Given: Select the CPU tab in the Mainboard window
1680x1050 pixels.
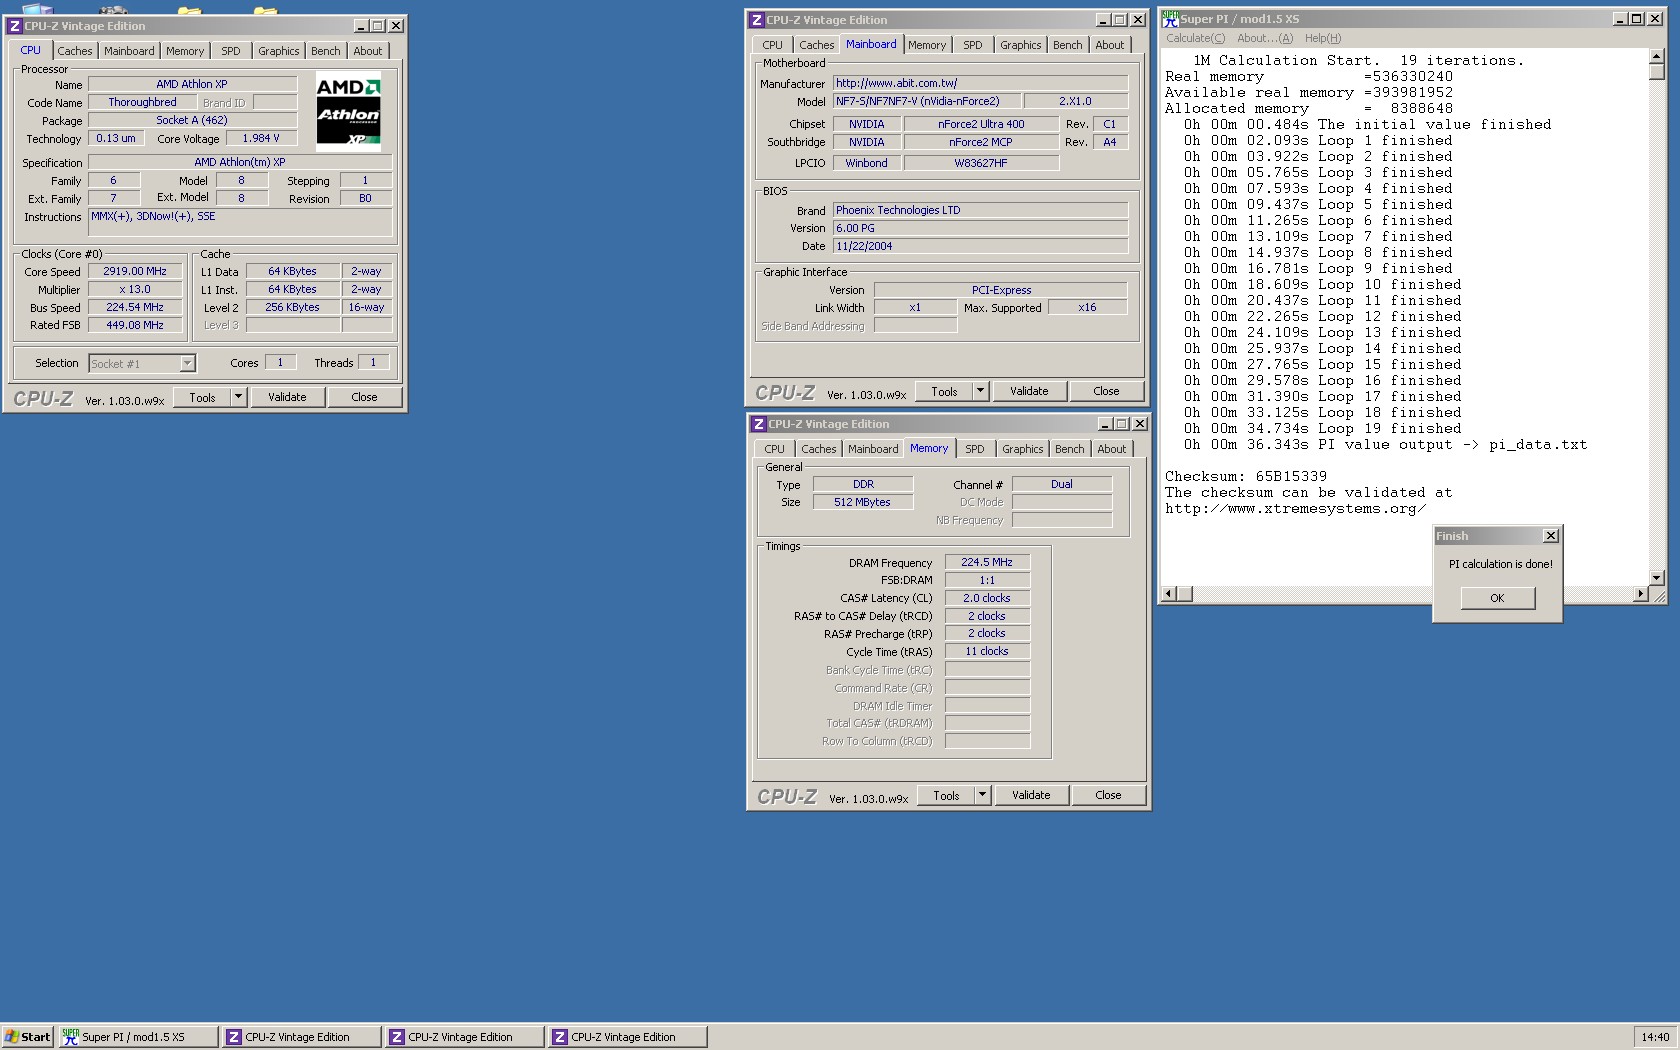Looking at the screenshot, I should (x=772, y=45).
